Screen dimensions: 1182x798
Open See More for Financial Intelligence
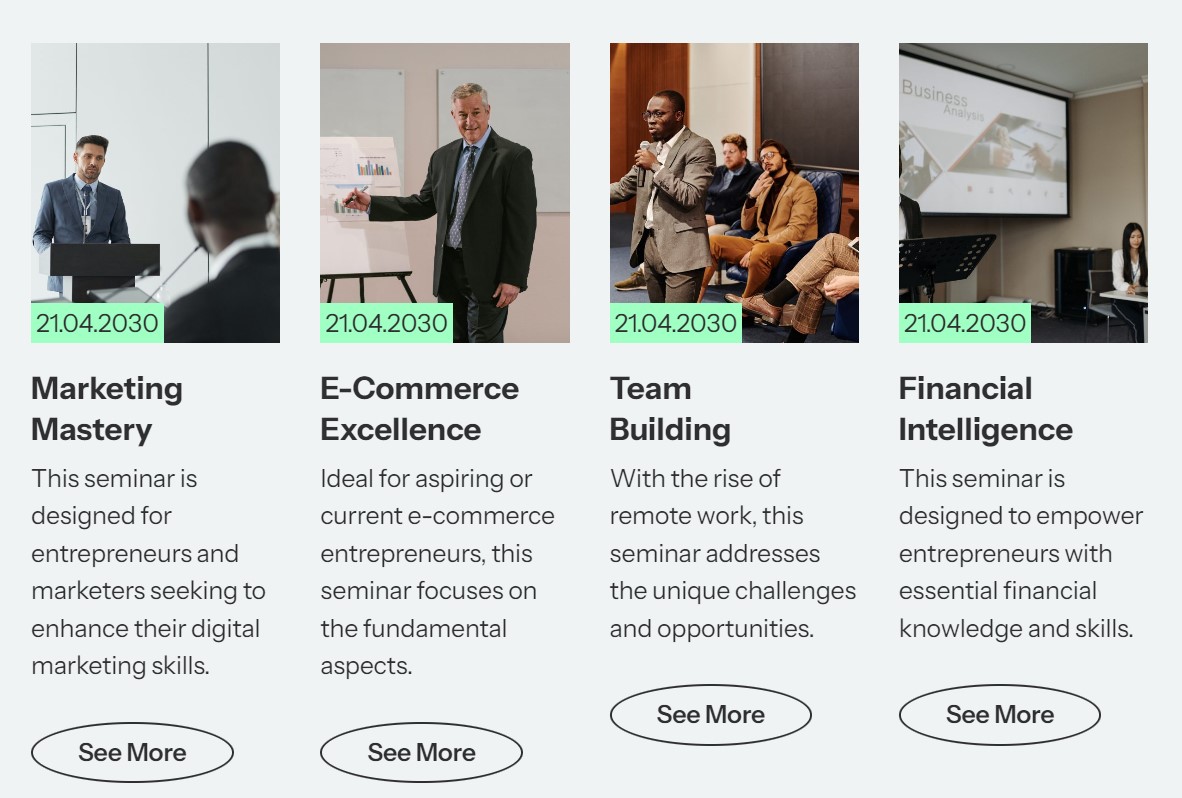[x=999, y=714]
